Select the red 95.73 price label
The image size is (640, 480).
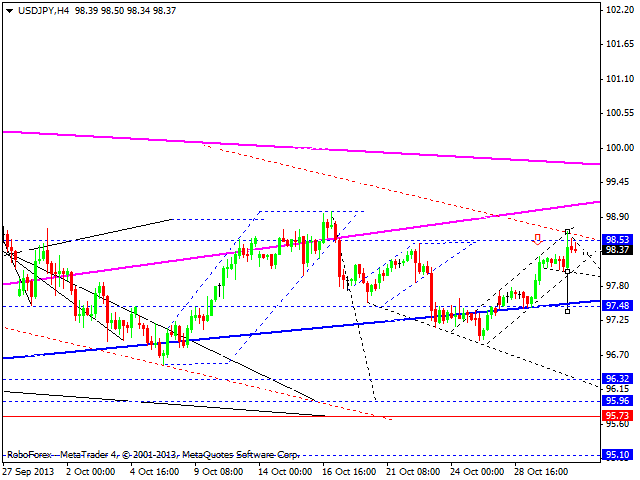[617, 416]
